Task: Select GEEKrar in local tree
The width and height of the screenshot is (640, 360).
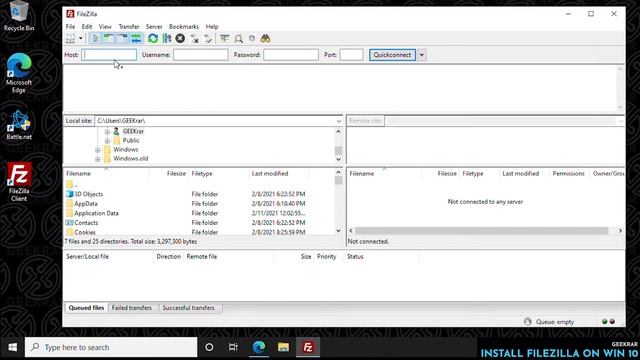Action: [133, 131]
